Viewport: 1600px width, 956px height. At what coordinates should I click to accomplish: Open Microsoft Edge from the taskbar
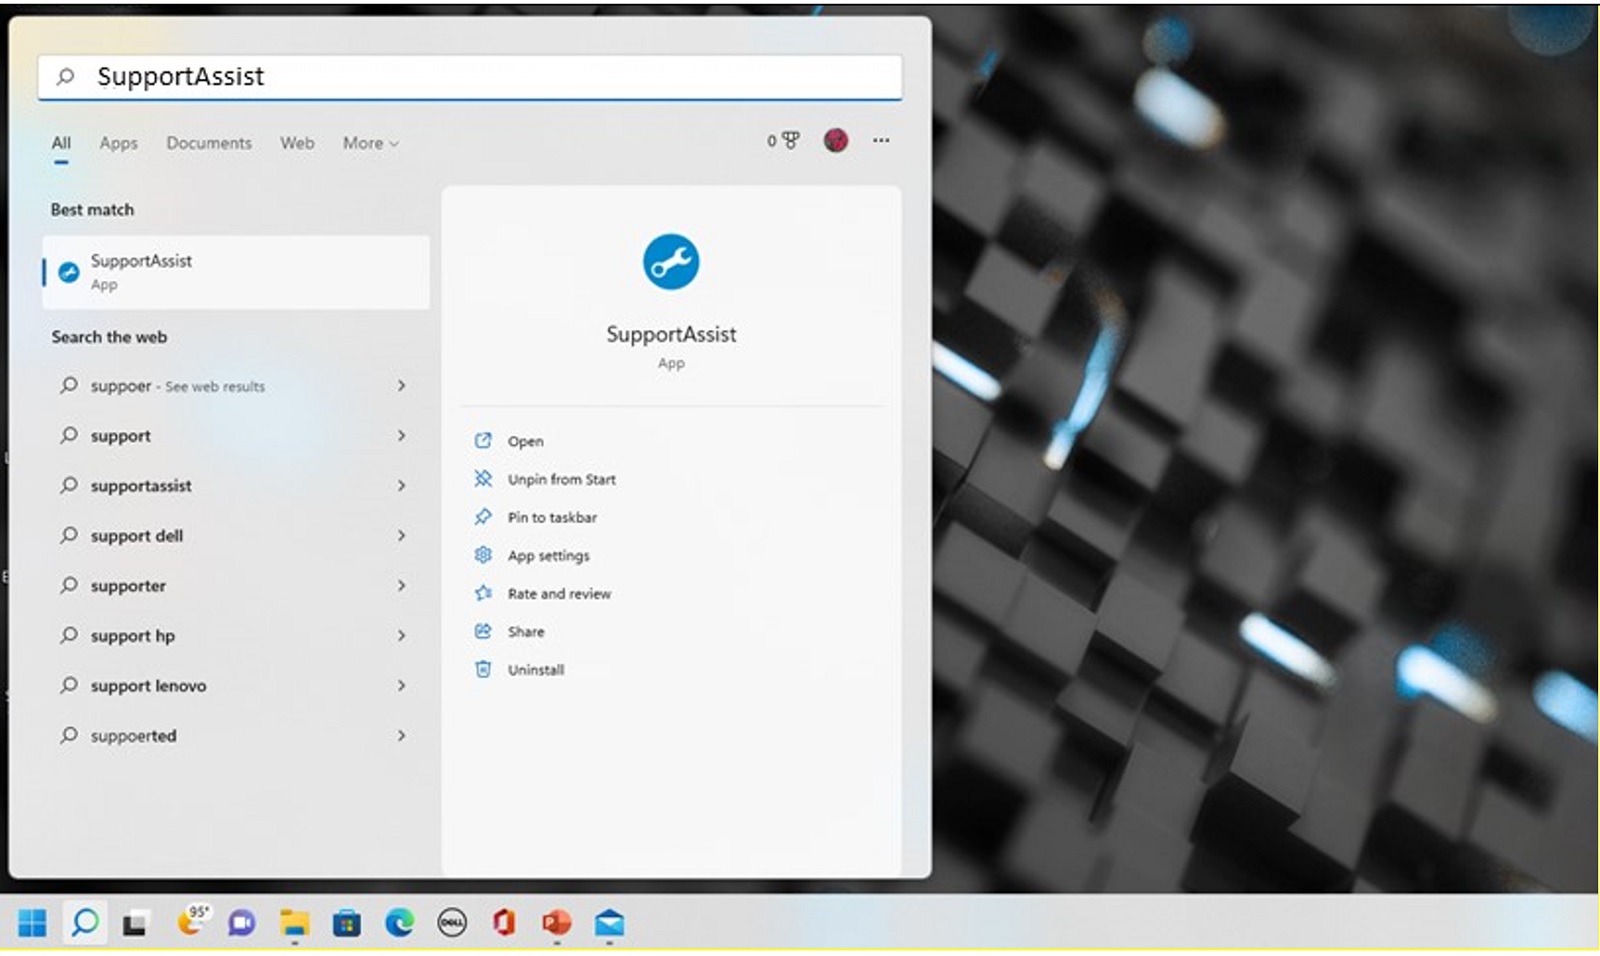coord(399,924)
